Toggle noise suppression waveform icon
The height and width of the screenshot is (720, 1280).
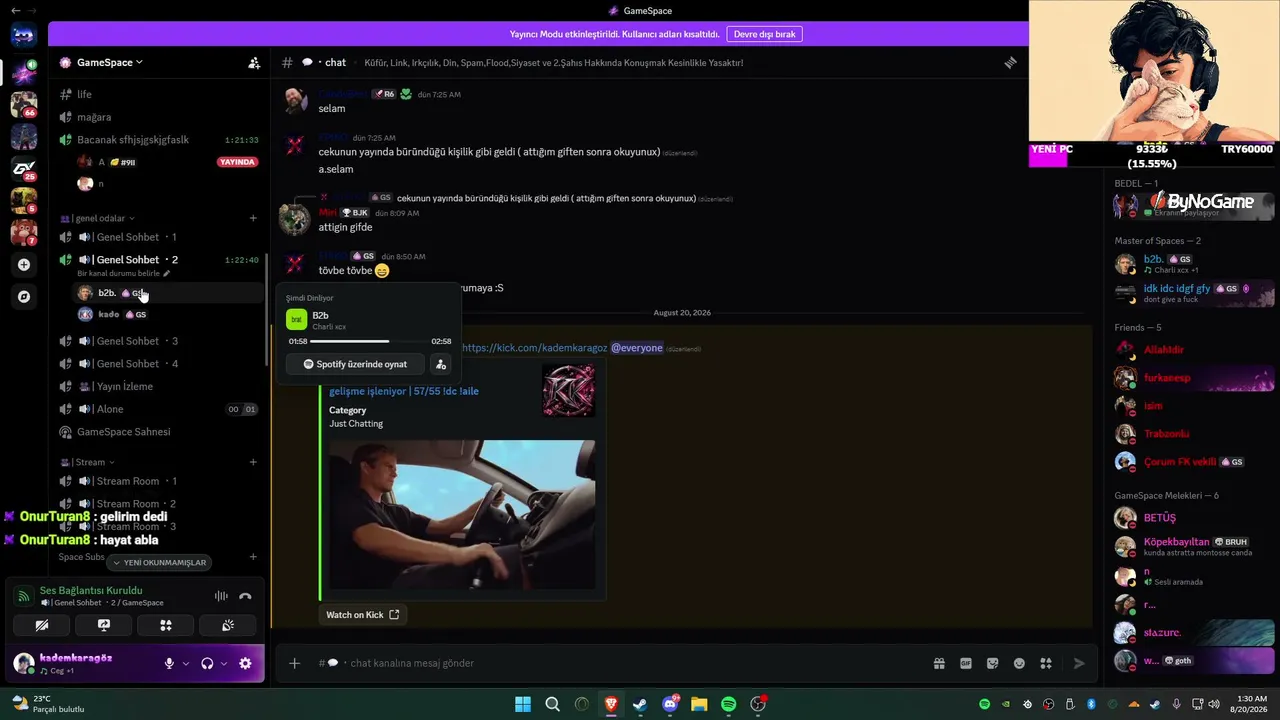(221, 596)
